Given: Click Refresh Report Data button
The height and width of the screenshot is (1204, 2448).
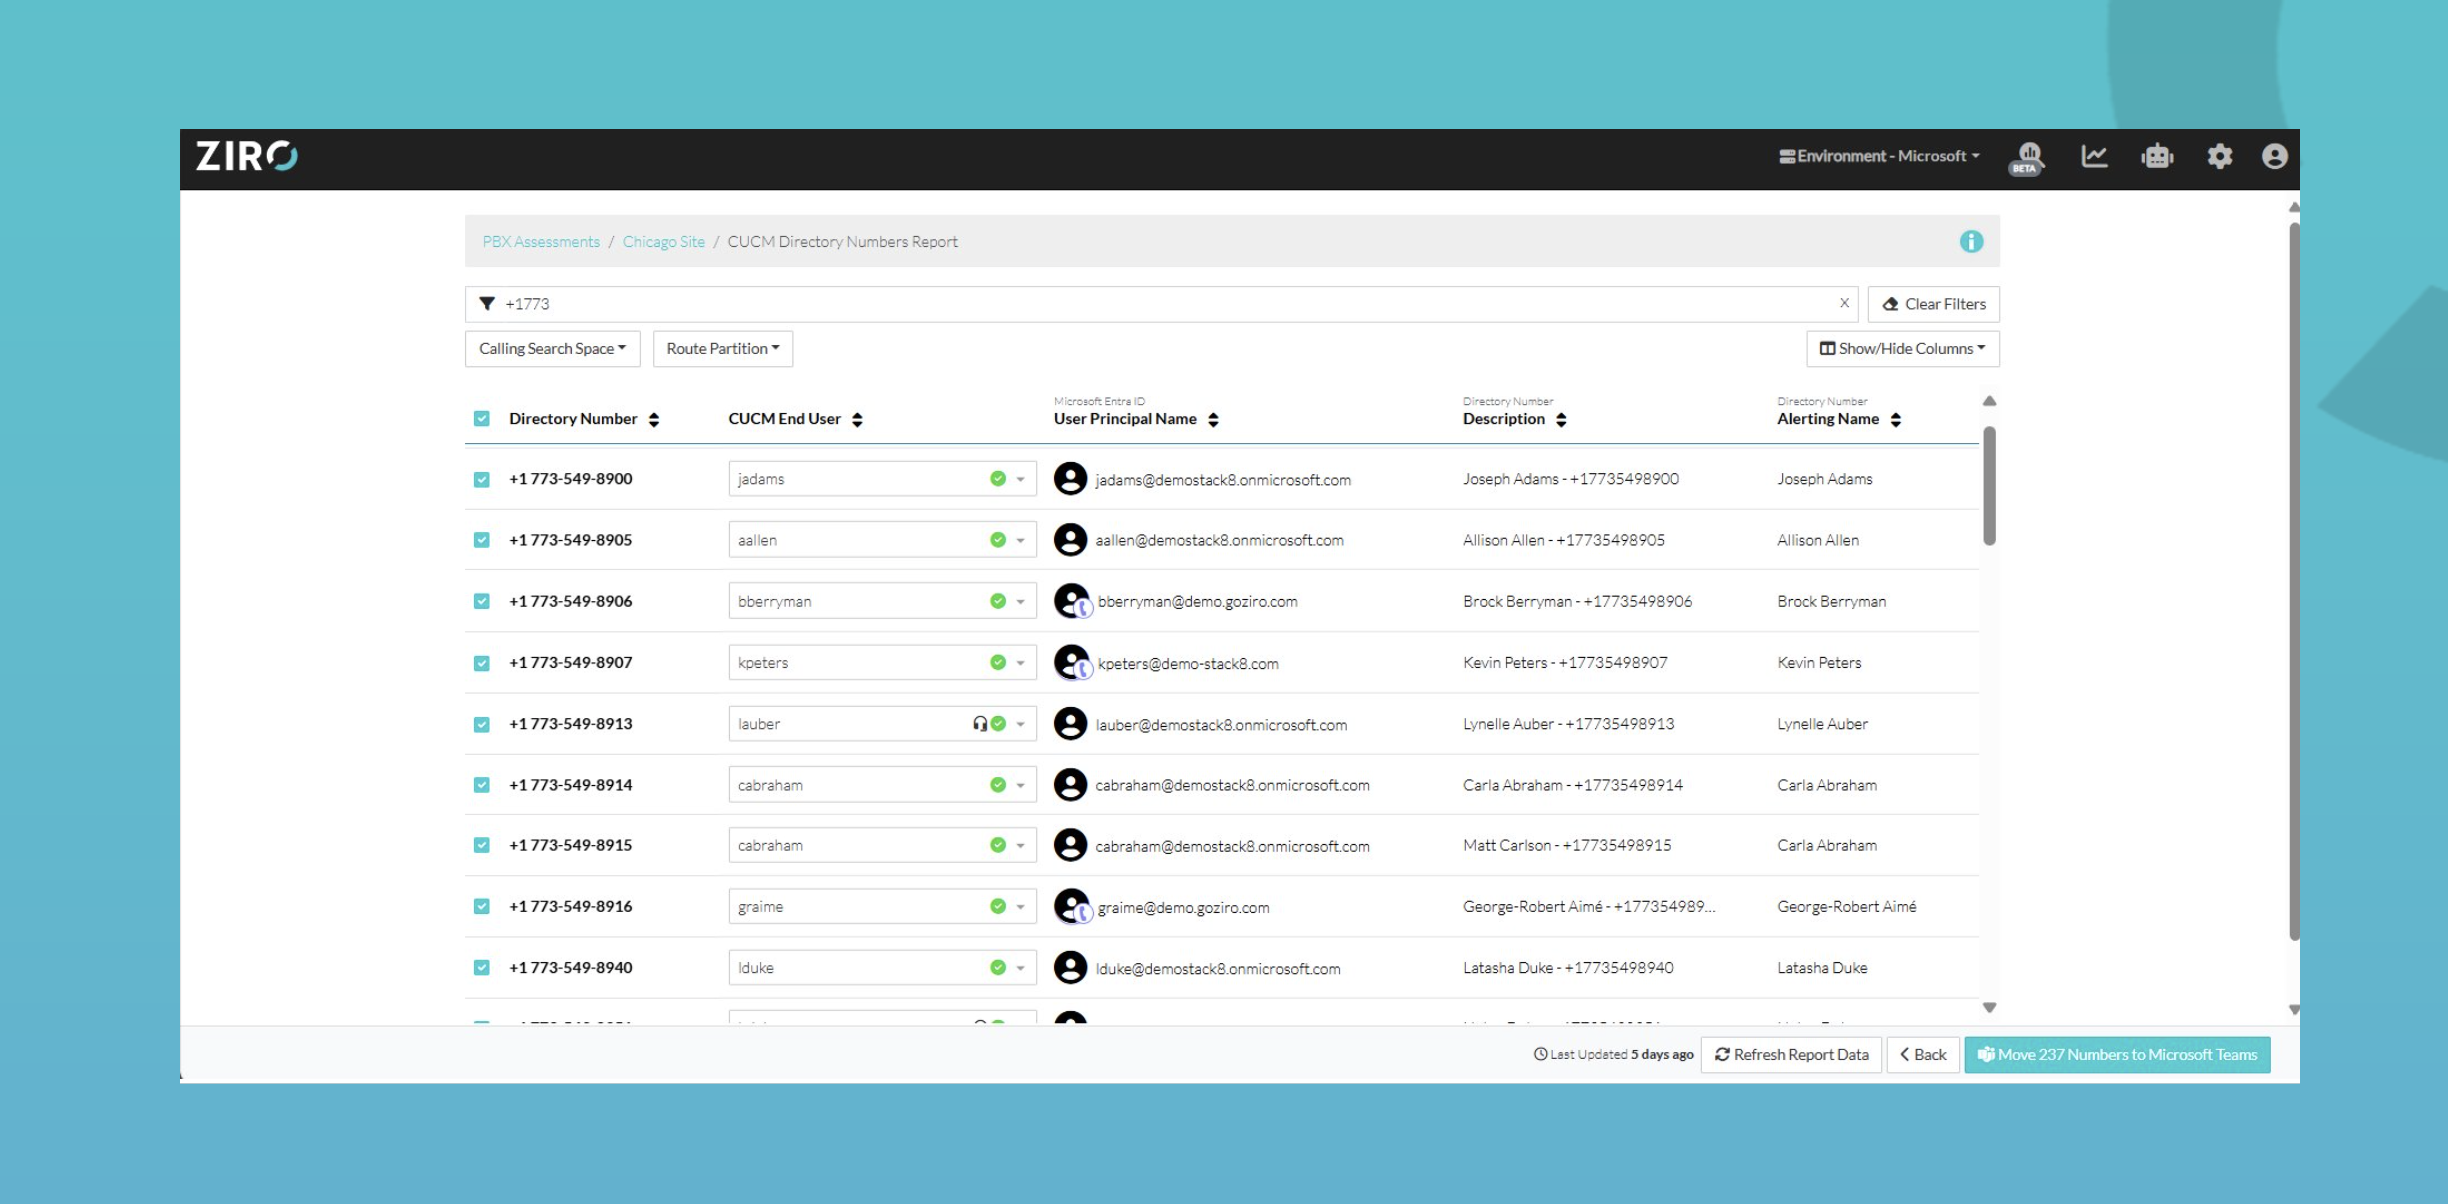Looking at the screenshot, I should 1791,1054.
